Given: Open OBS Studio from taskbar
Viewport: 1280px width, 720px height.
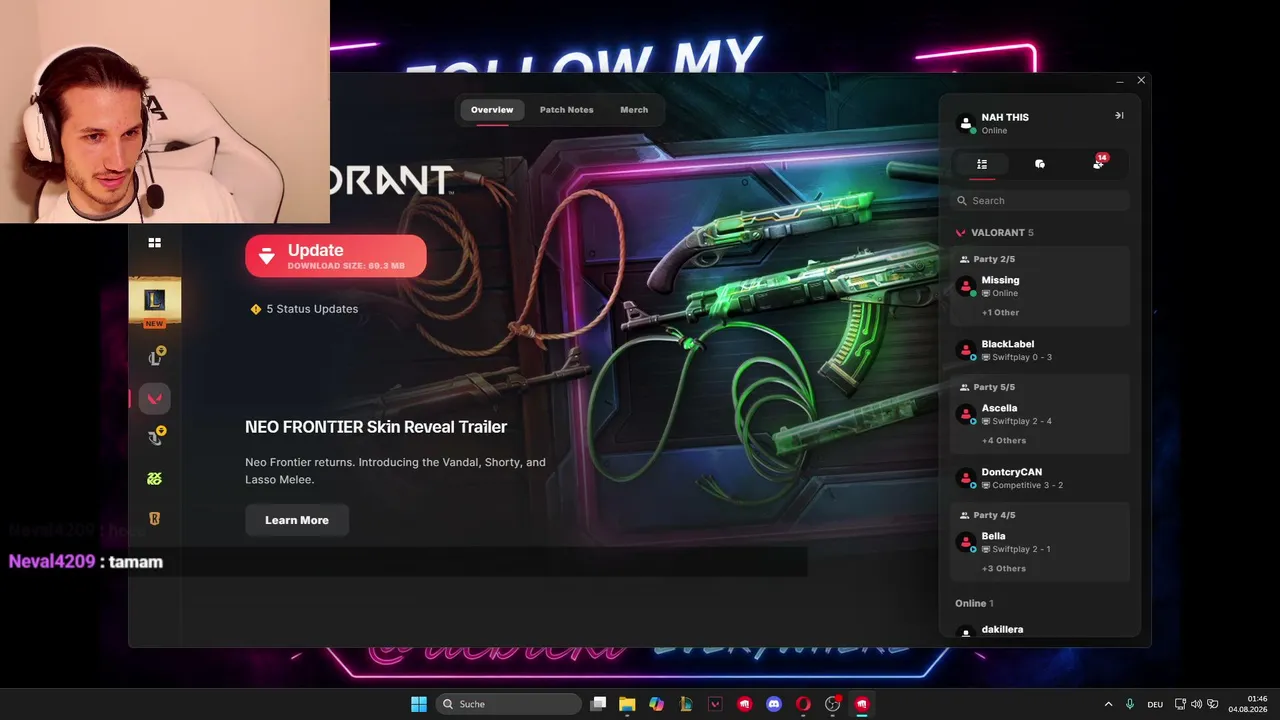Looking at the screenshot, I should pos(832,704).
